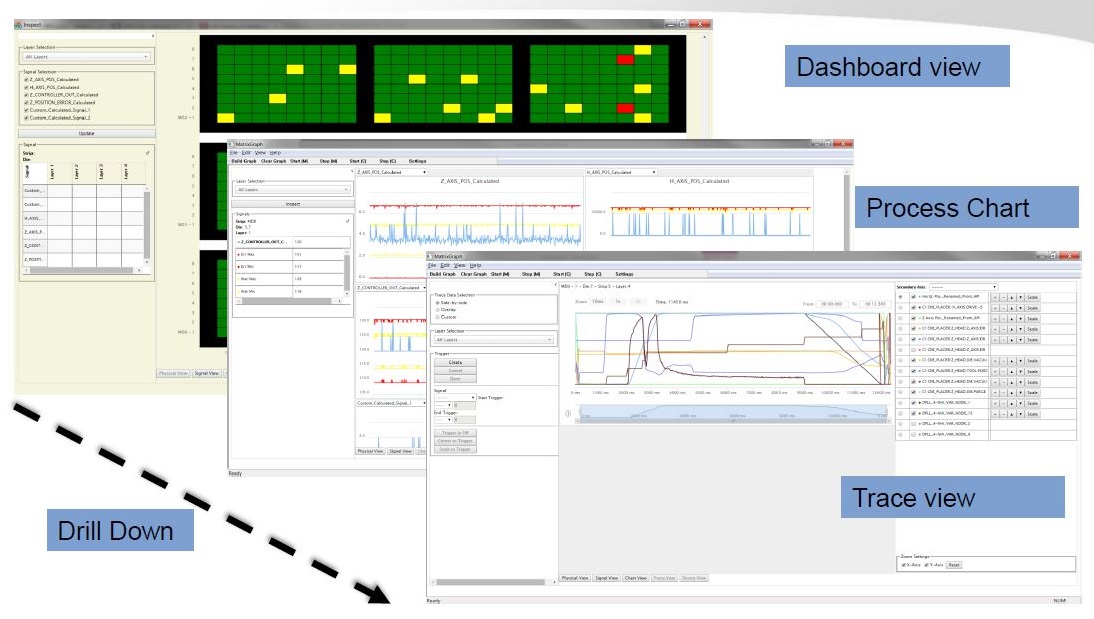Toggle the Y-Axis zoom setting checkbox

[927, 565]
